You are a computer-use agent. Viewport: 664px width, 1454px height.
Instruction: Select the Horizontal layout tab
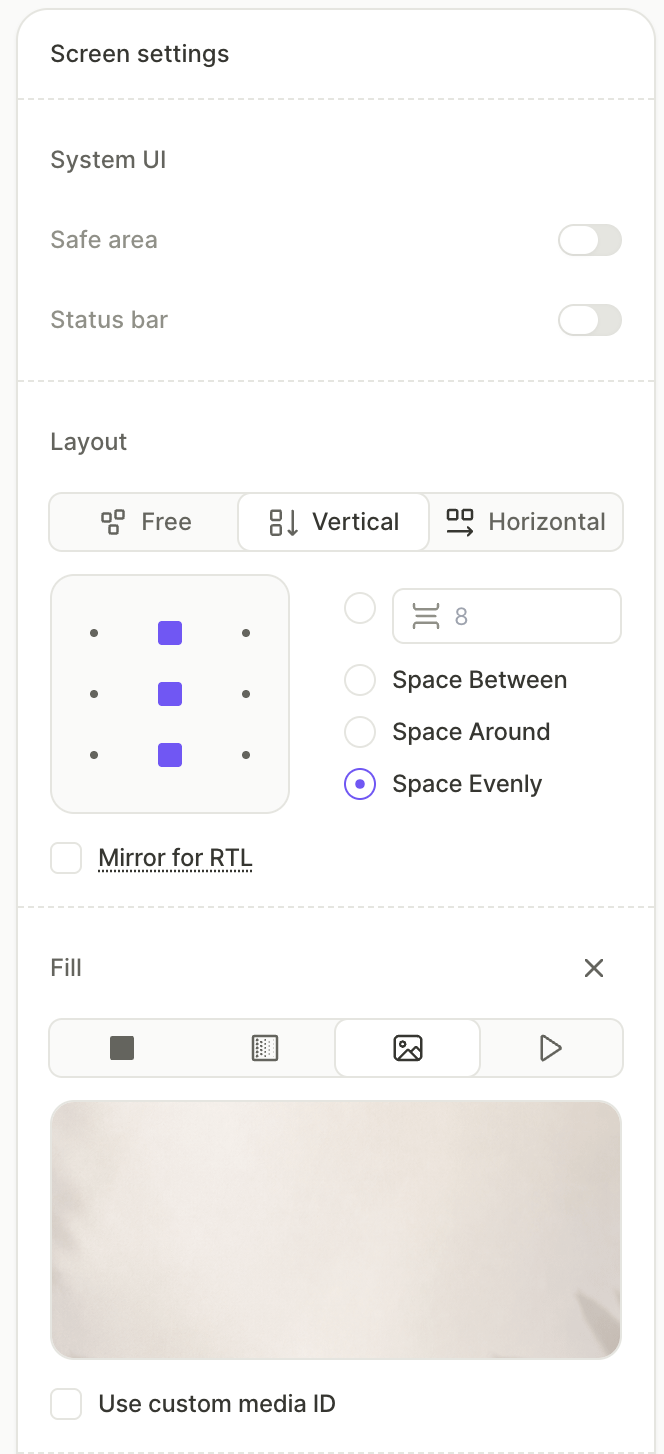[x=526, y=522]
